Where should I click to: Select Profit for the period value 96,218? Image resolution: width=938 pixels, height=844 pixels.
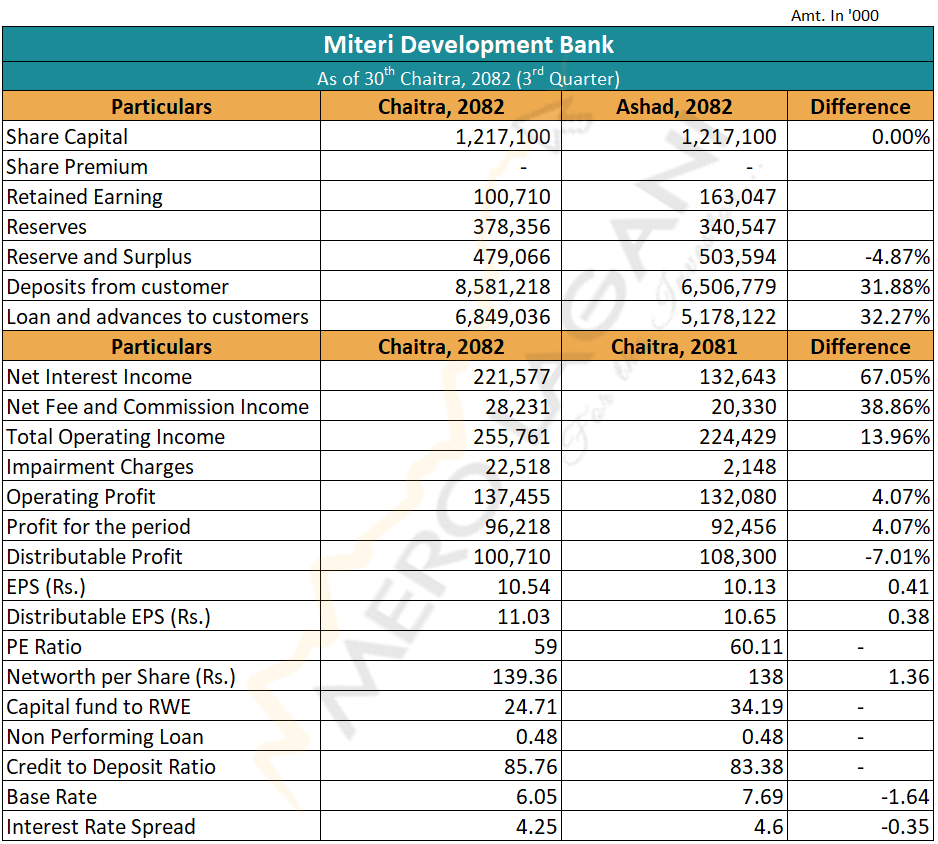[516, 527]
